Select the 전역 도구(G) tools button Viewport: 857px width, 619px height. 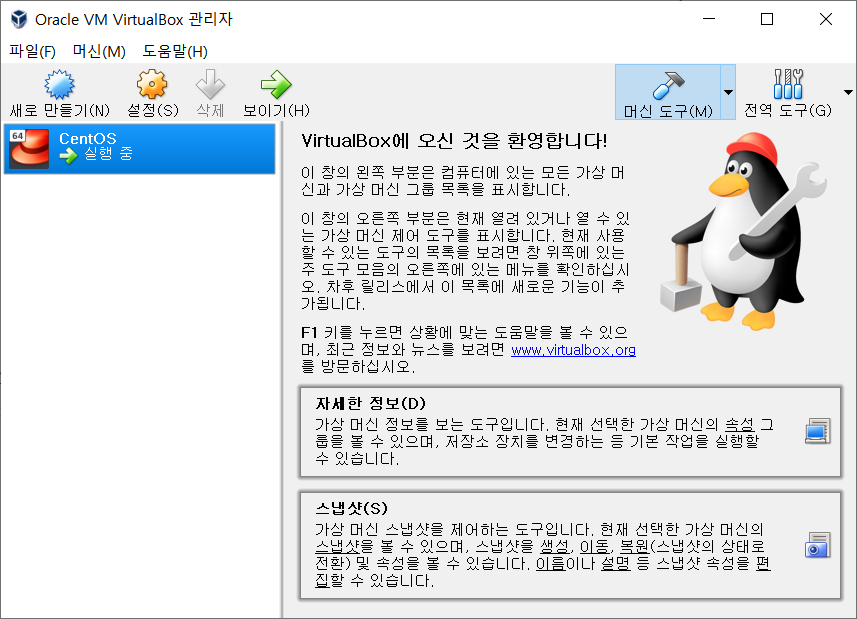point(788,92)
